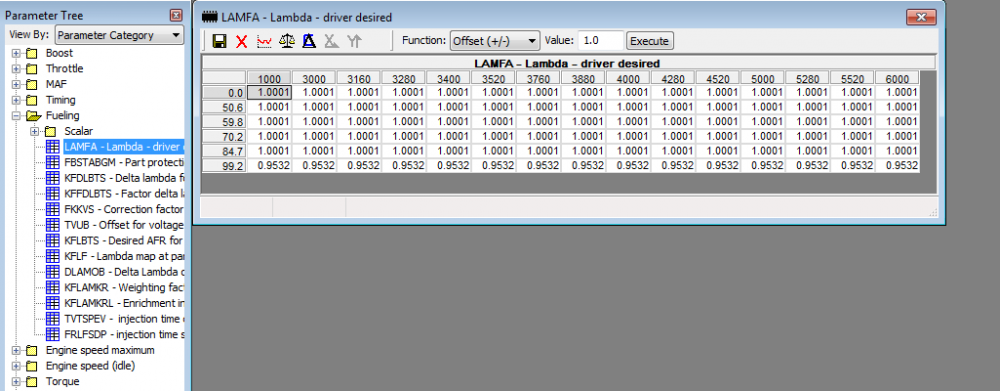Image resolution: width=1000 pixels, height=391 pixels.
Task: Expand the Boost folder node
Action: [x=16, y=53]
